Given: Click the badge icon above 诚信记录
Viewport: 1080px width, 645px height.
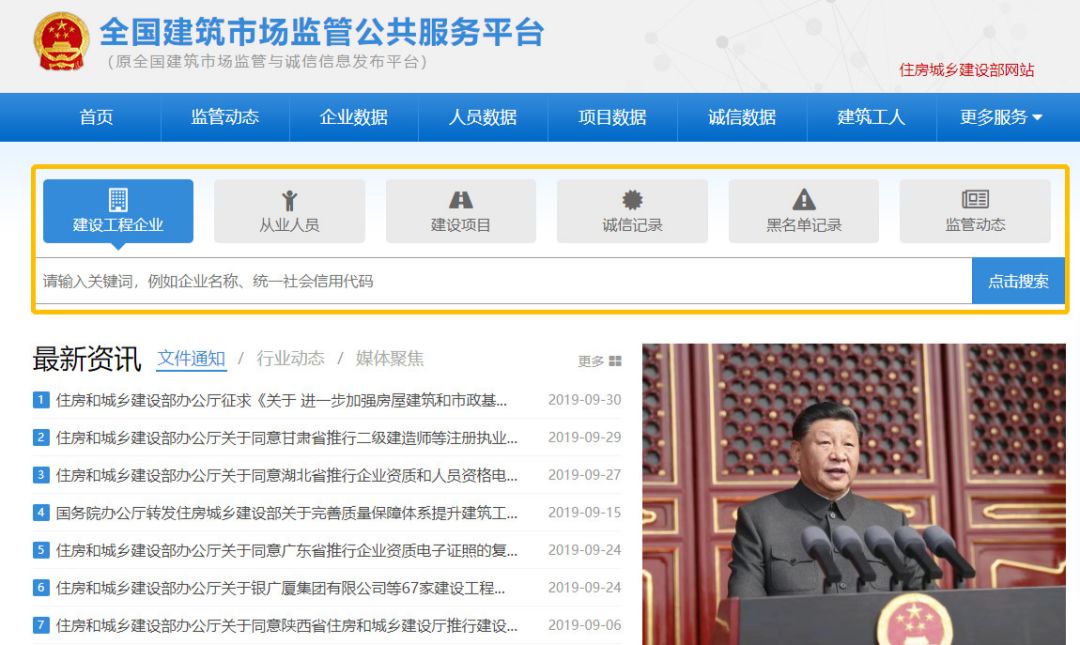Looking at the screenshot, I should [632, 200].
